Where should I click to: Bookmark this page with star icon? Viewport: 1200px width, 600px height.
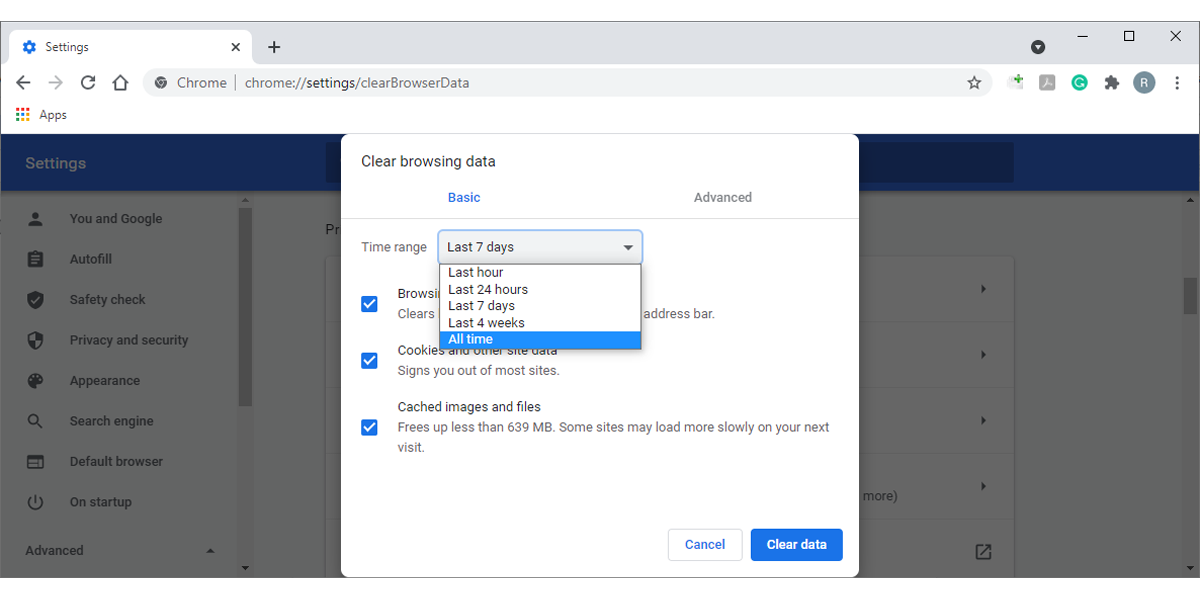point(974,83)
